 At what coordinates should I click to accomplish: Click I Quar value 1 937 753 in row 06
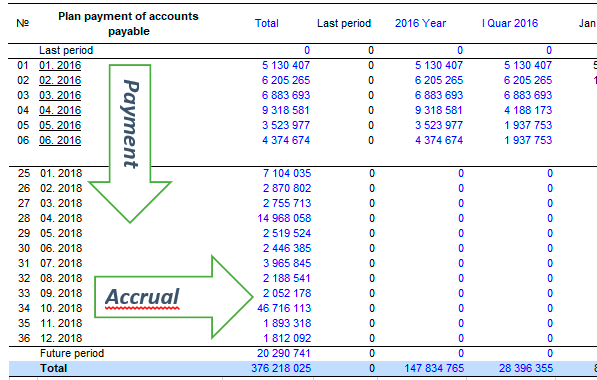528,141
